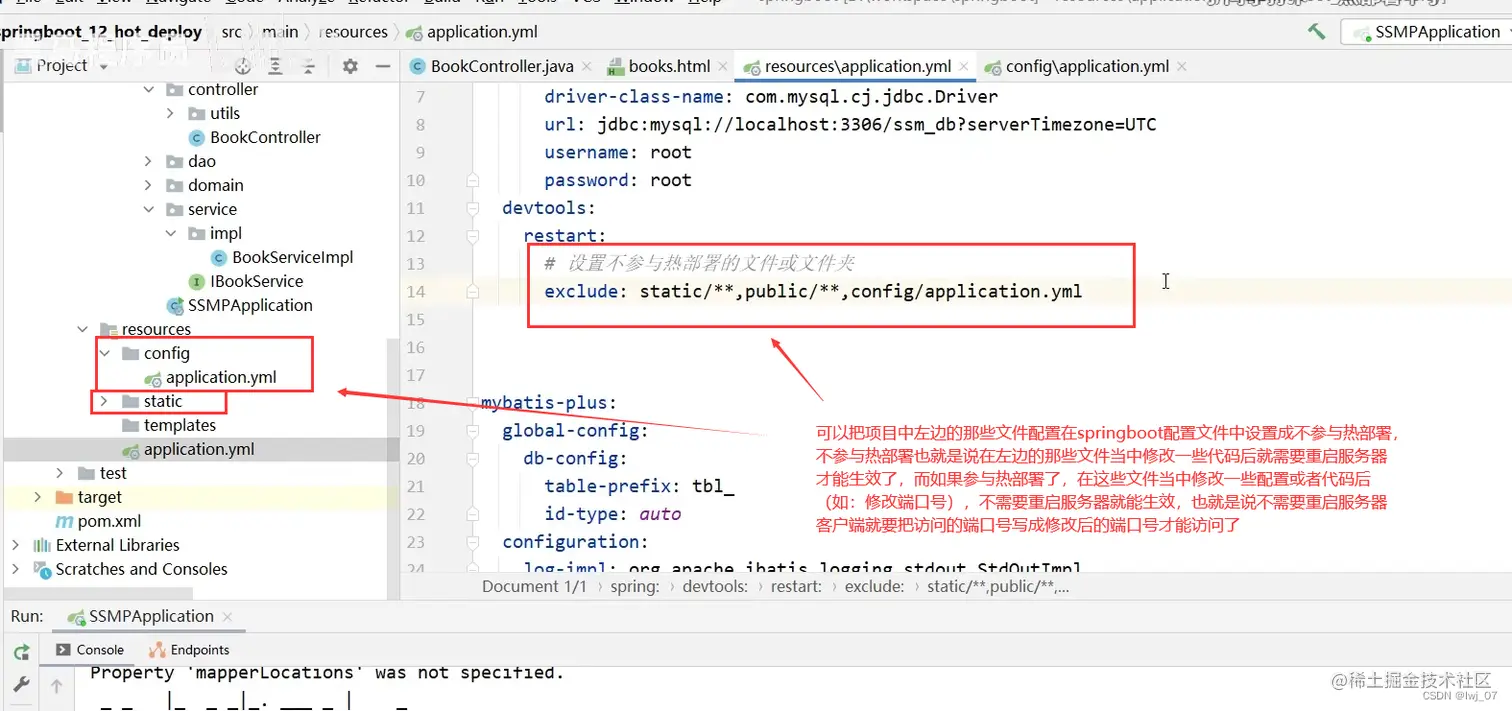This screenshot has width=1512, height=711.
Task: Click 'exclude:' in bottom breadcrumb
Action: [876, 587]
